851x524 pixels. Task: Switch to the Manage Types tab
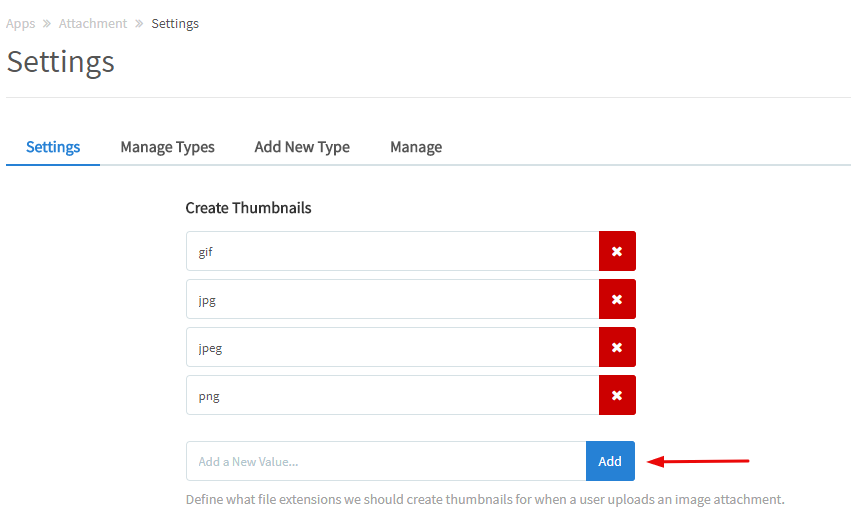point(167,146)
